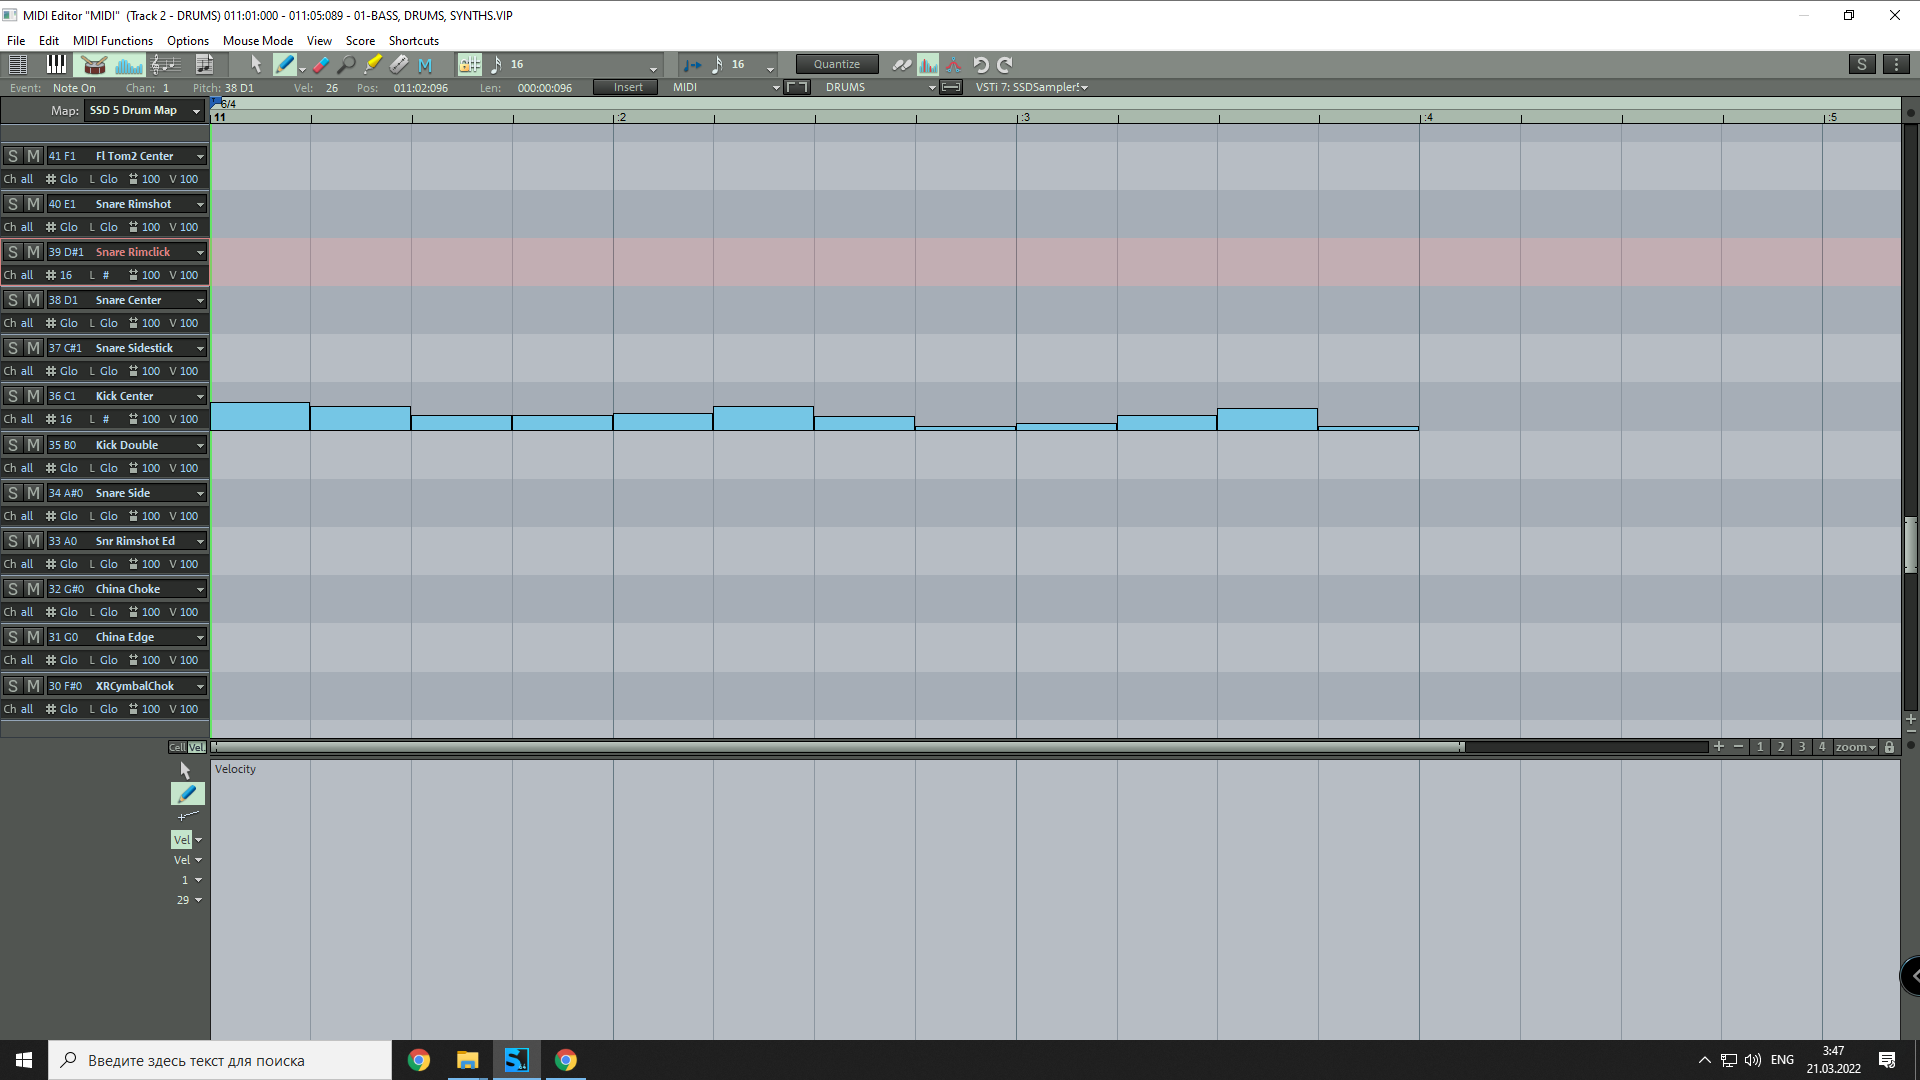The image size is (1920, 1080).
Task: Open the Snare Sidestick name dropdown arrow
Action: (x=200, y=349)
